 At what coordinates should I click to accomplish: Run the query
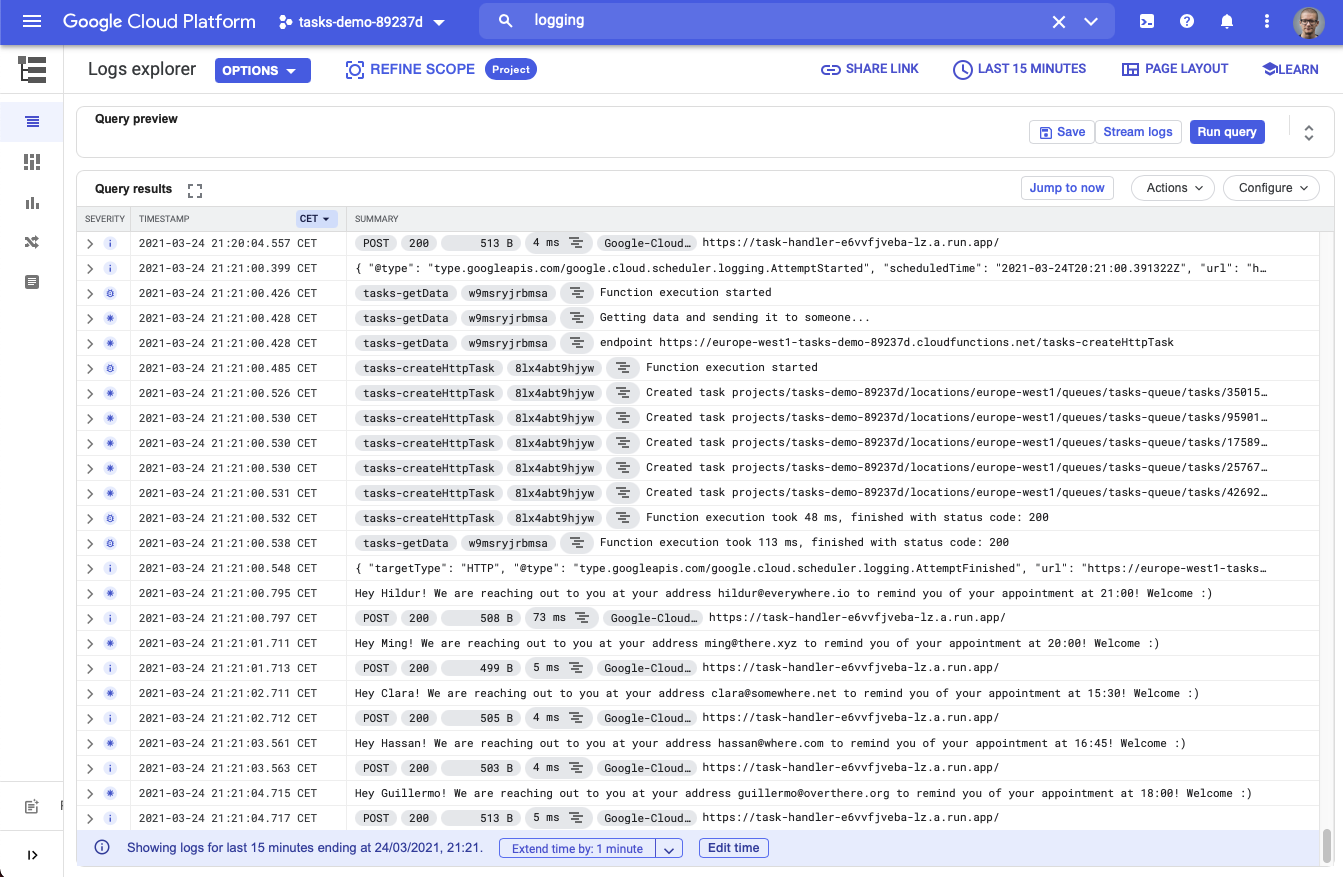pos(1227,132)
